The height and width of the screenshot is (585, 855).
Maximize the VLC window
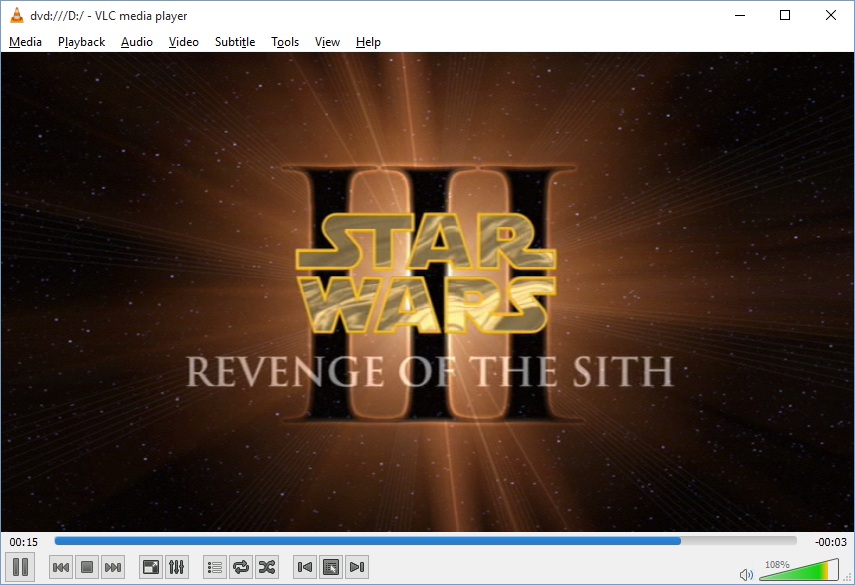785,15
